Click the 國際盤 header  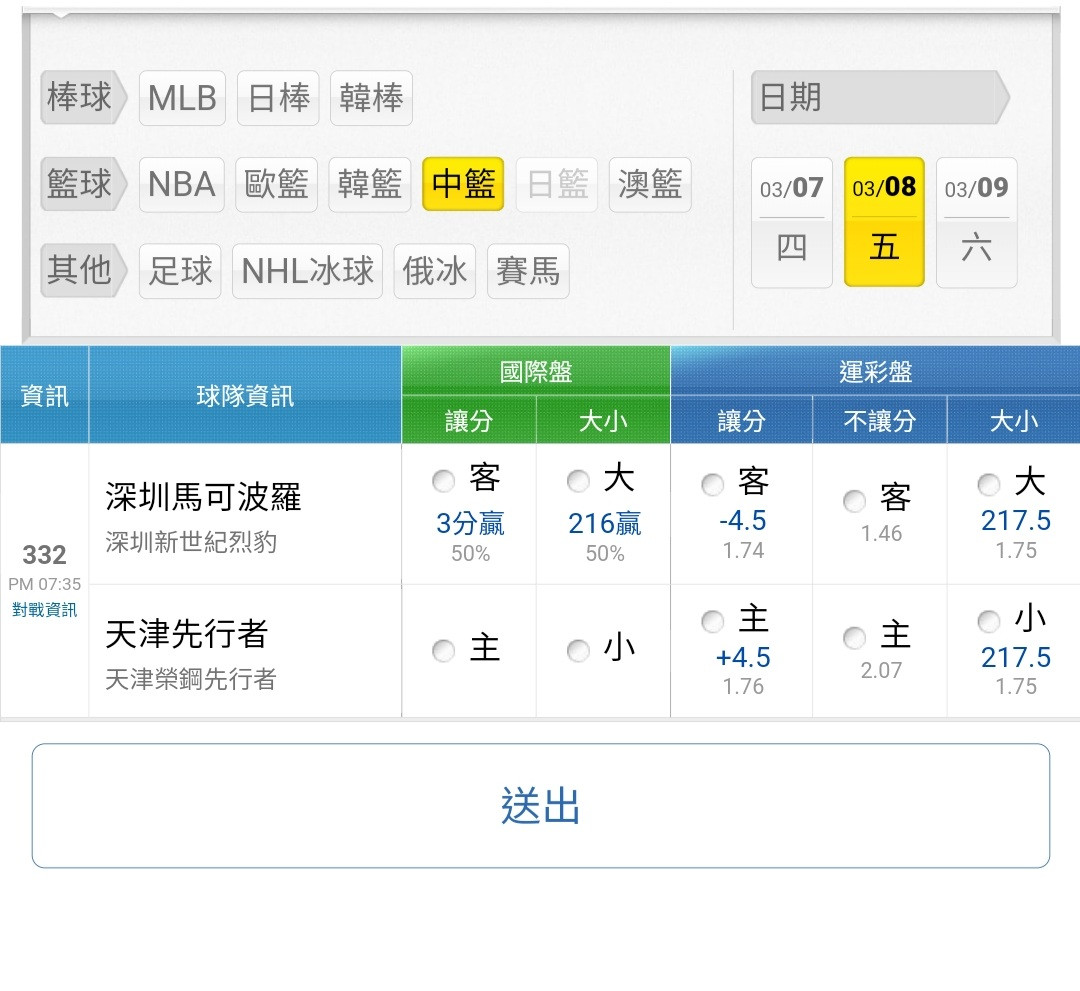[536, 372]
